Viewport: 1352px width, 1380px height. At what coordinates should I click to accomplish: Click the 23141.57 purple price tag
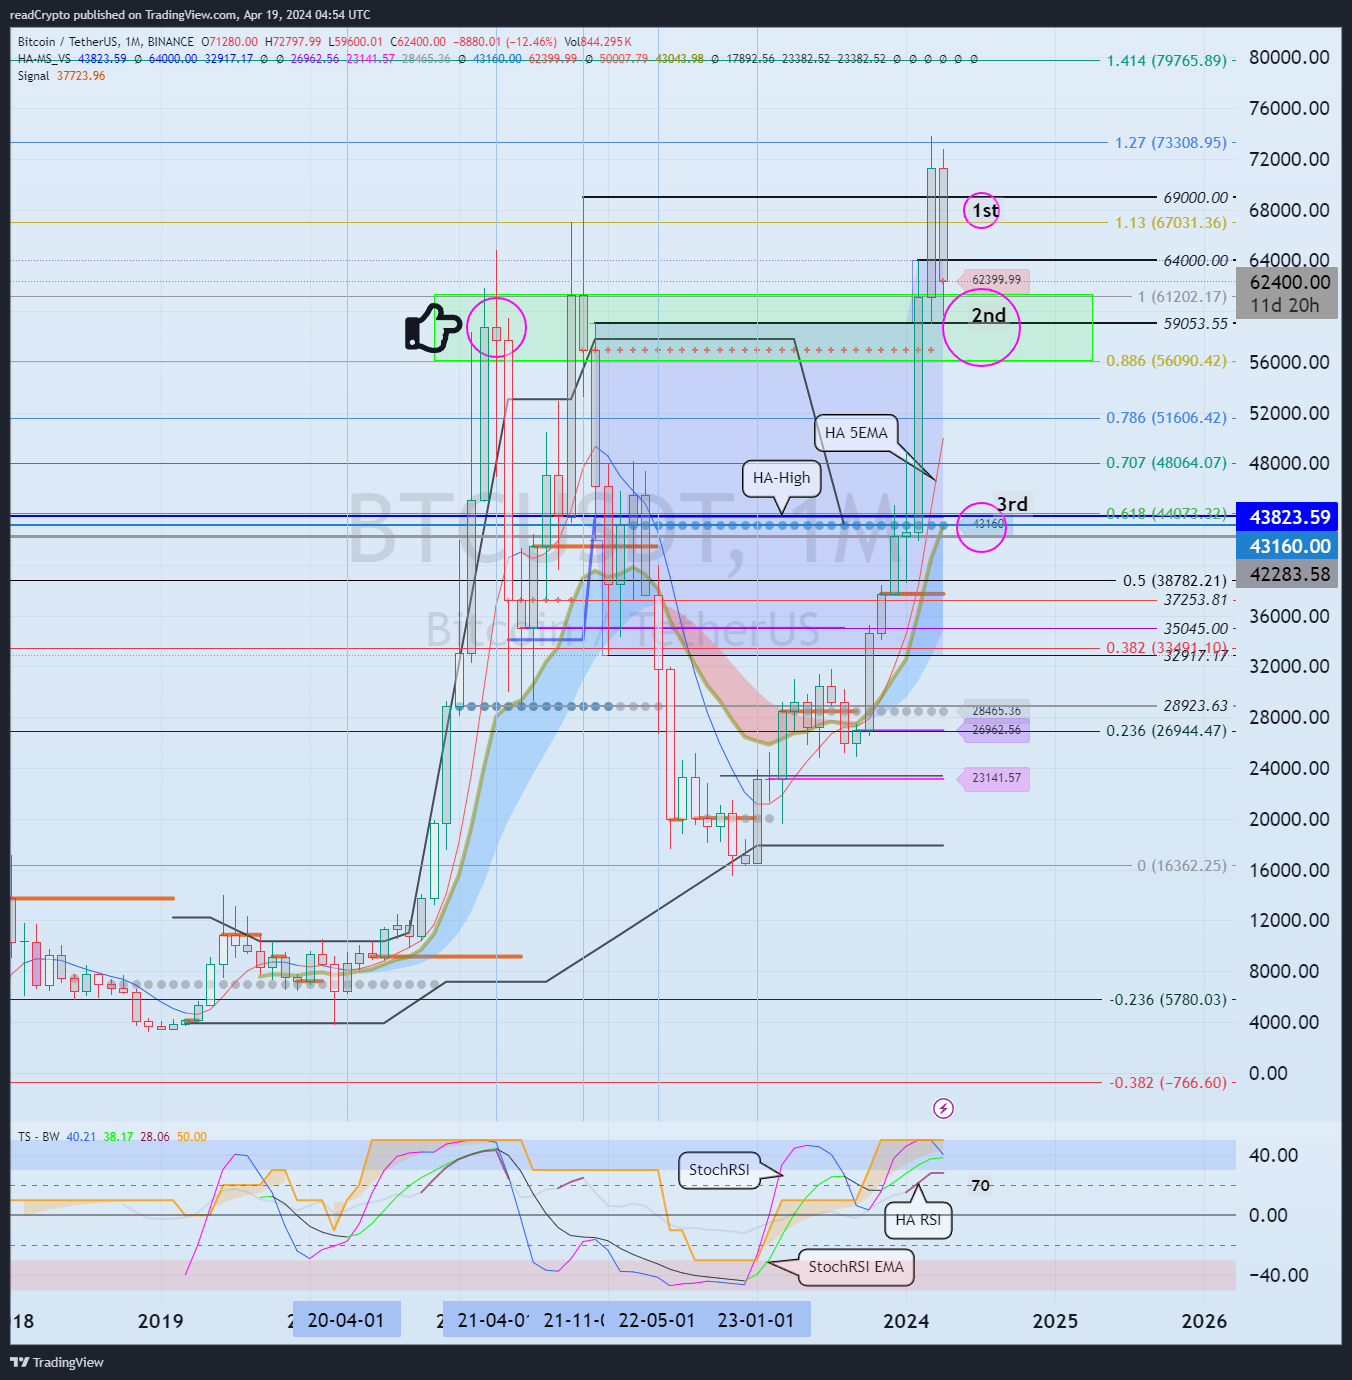994,778
